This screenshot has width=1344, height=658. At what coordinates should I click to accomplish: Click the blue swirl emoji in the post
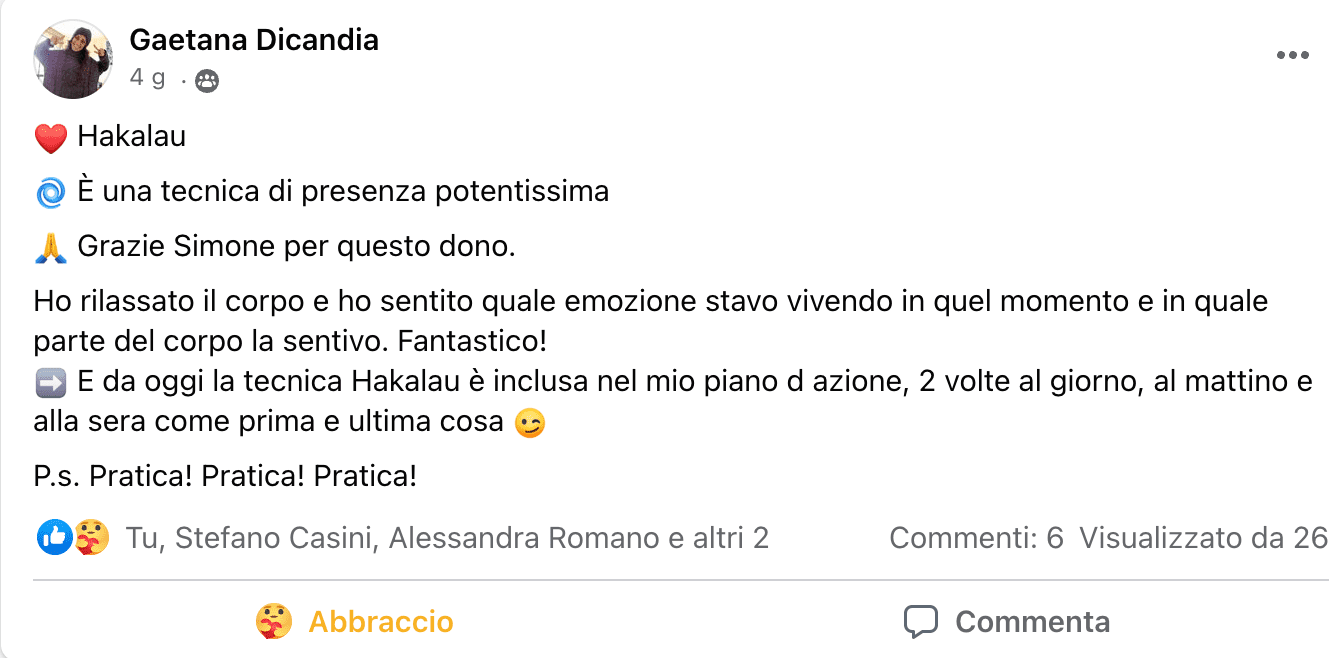click(x=50, y=192)
